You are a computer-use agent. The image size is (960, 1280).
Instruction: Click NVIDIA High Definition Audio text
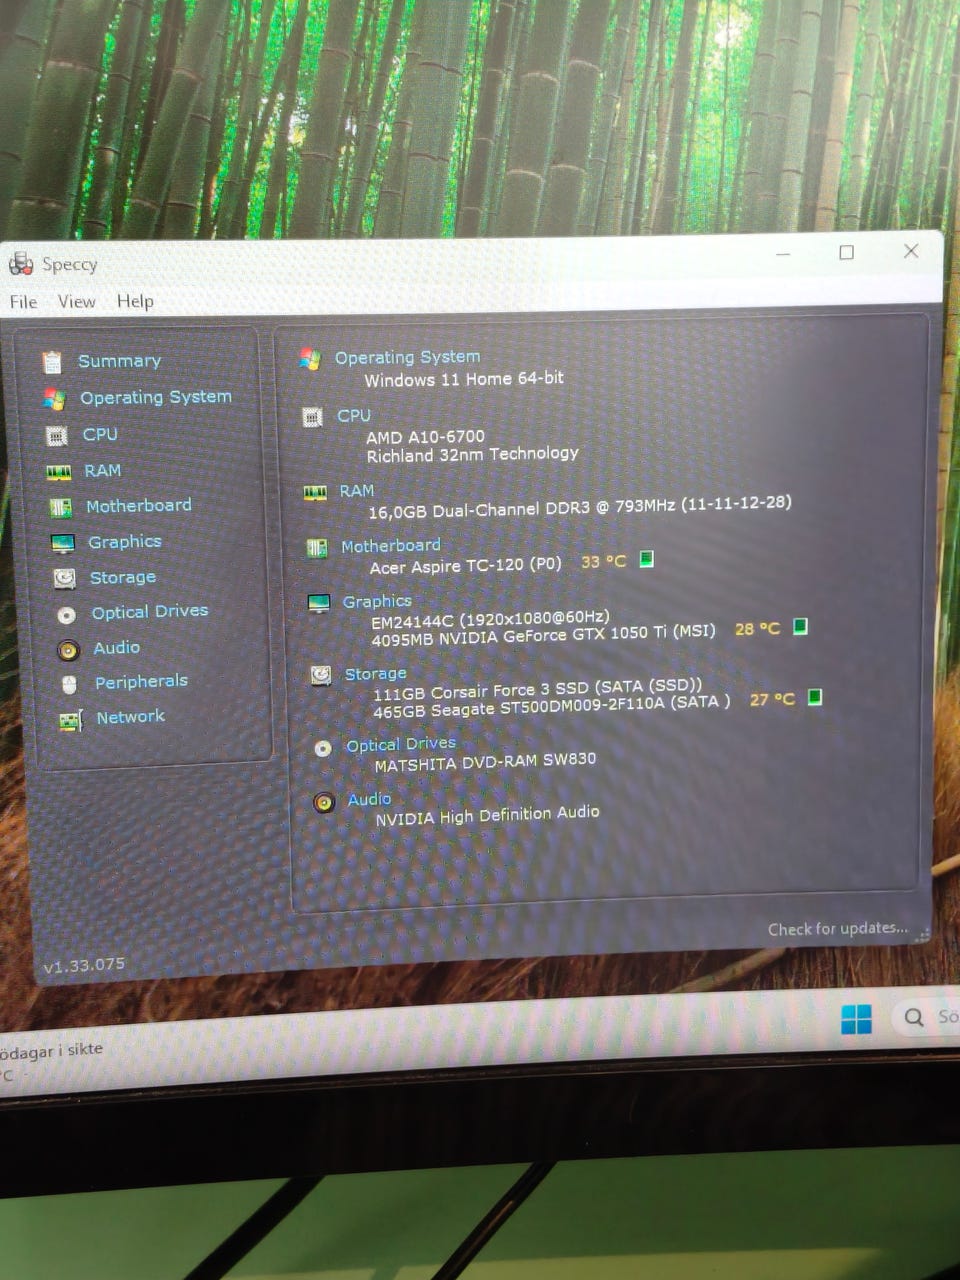[x=487, y=815]
